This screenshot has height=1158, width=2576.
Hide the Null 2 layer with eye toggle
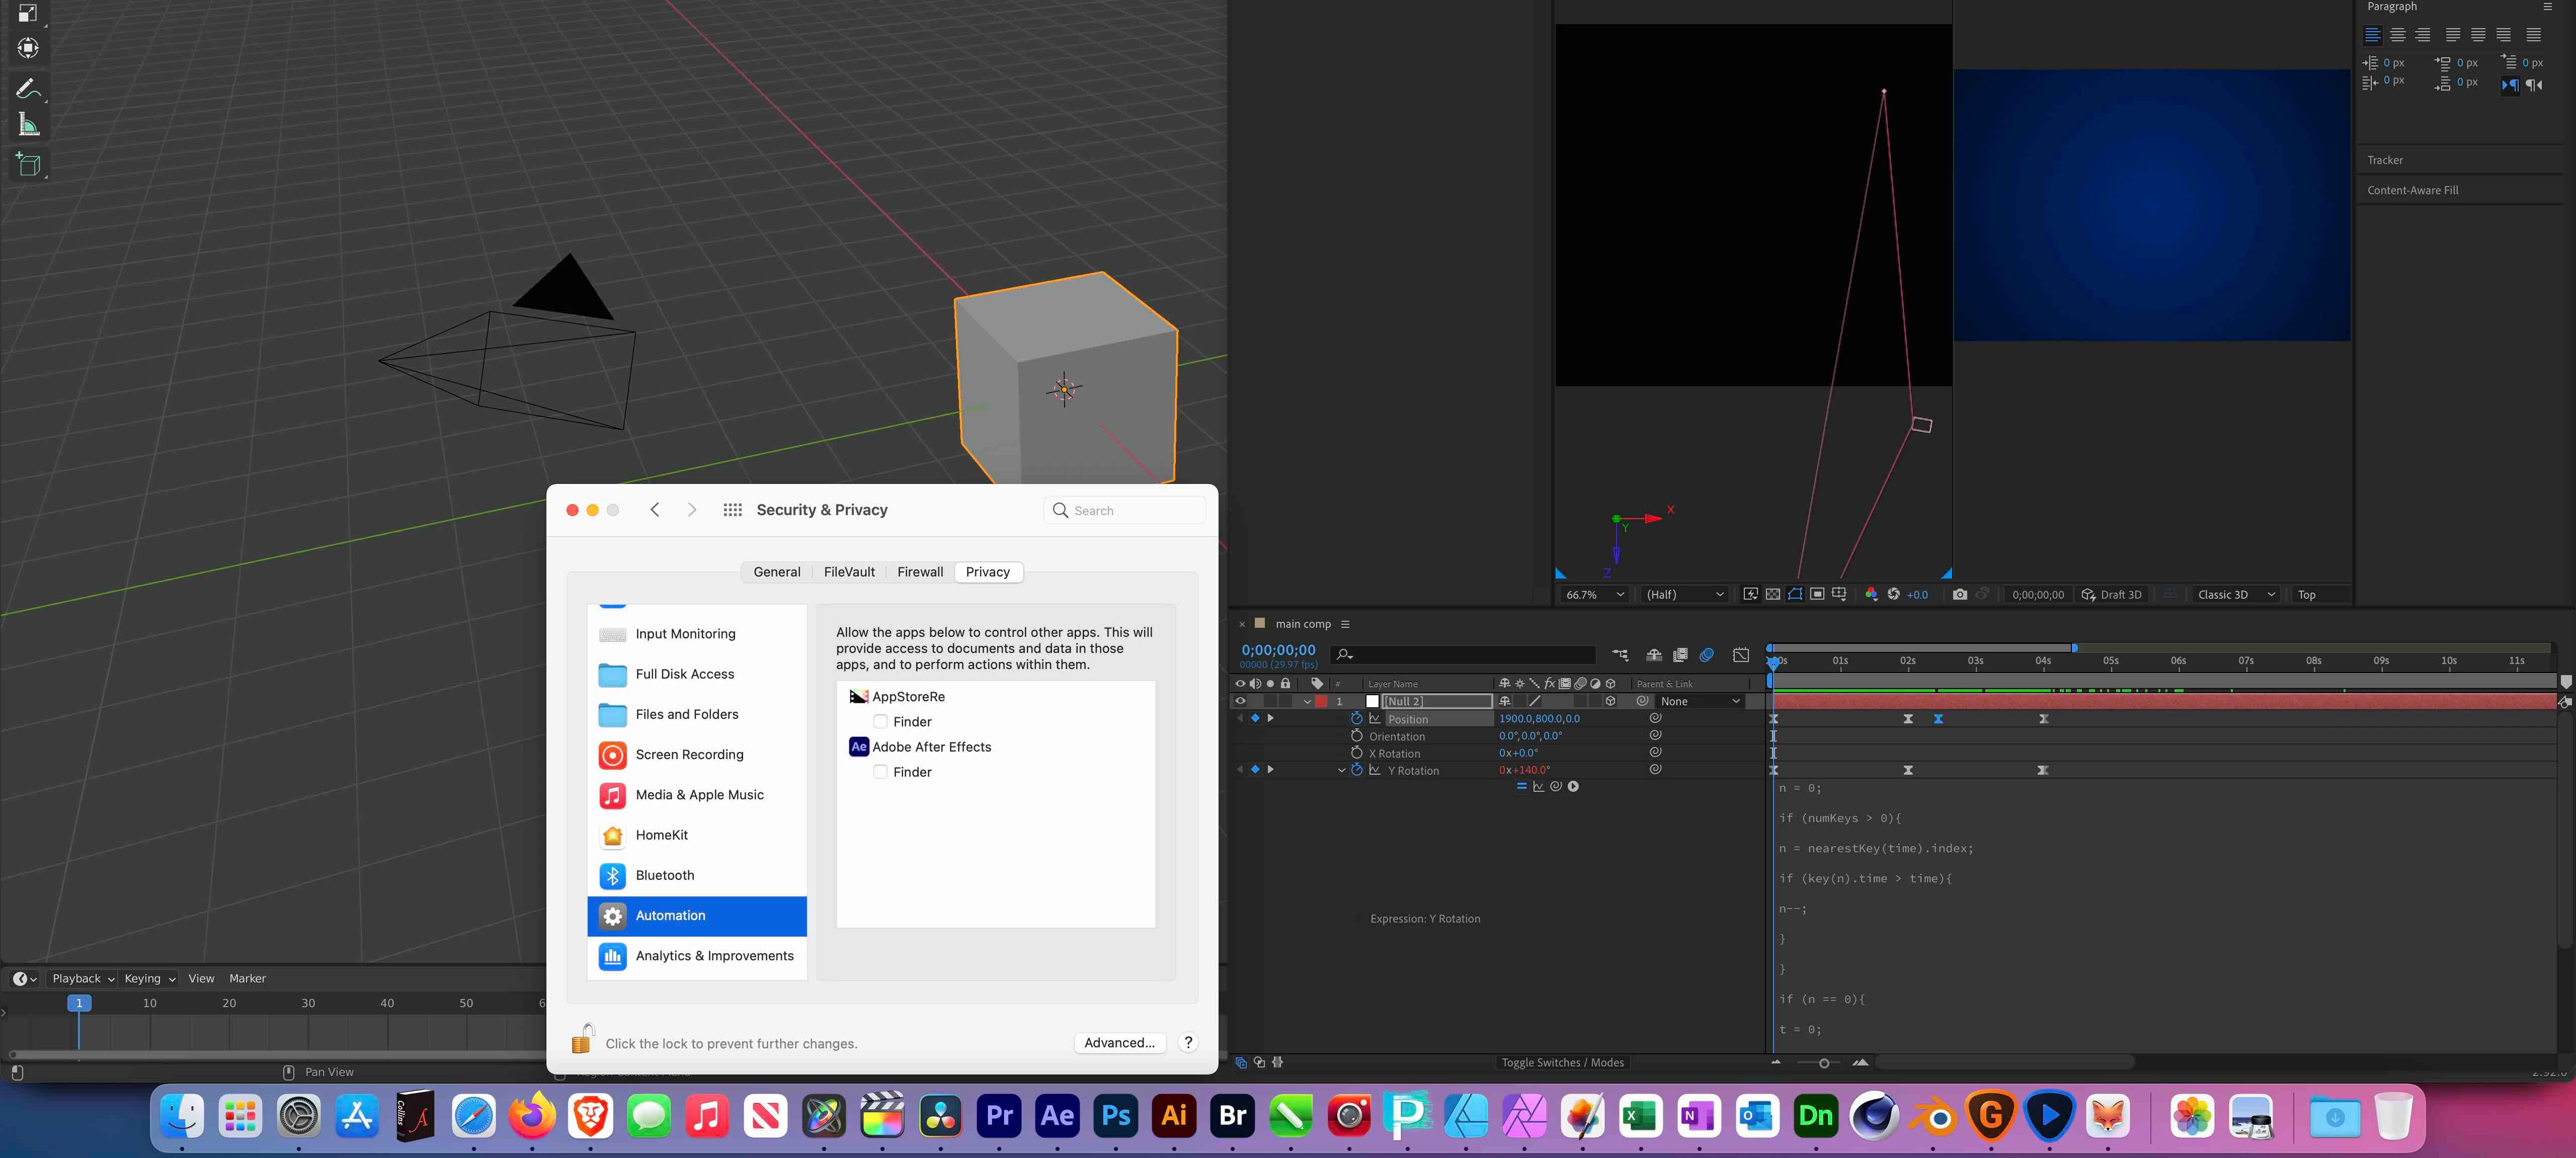[1240, 701]
